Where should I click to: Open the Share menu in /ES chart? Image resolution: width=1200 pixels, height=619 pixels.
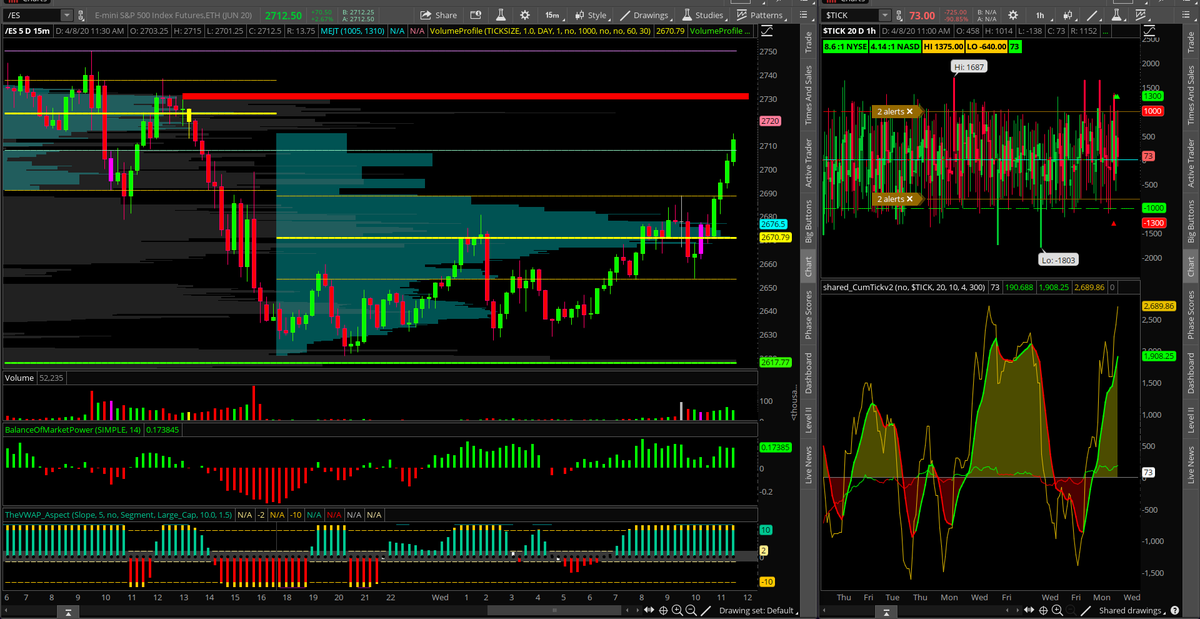click(x=438, y=15)
